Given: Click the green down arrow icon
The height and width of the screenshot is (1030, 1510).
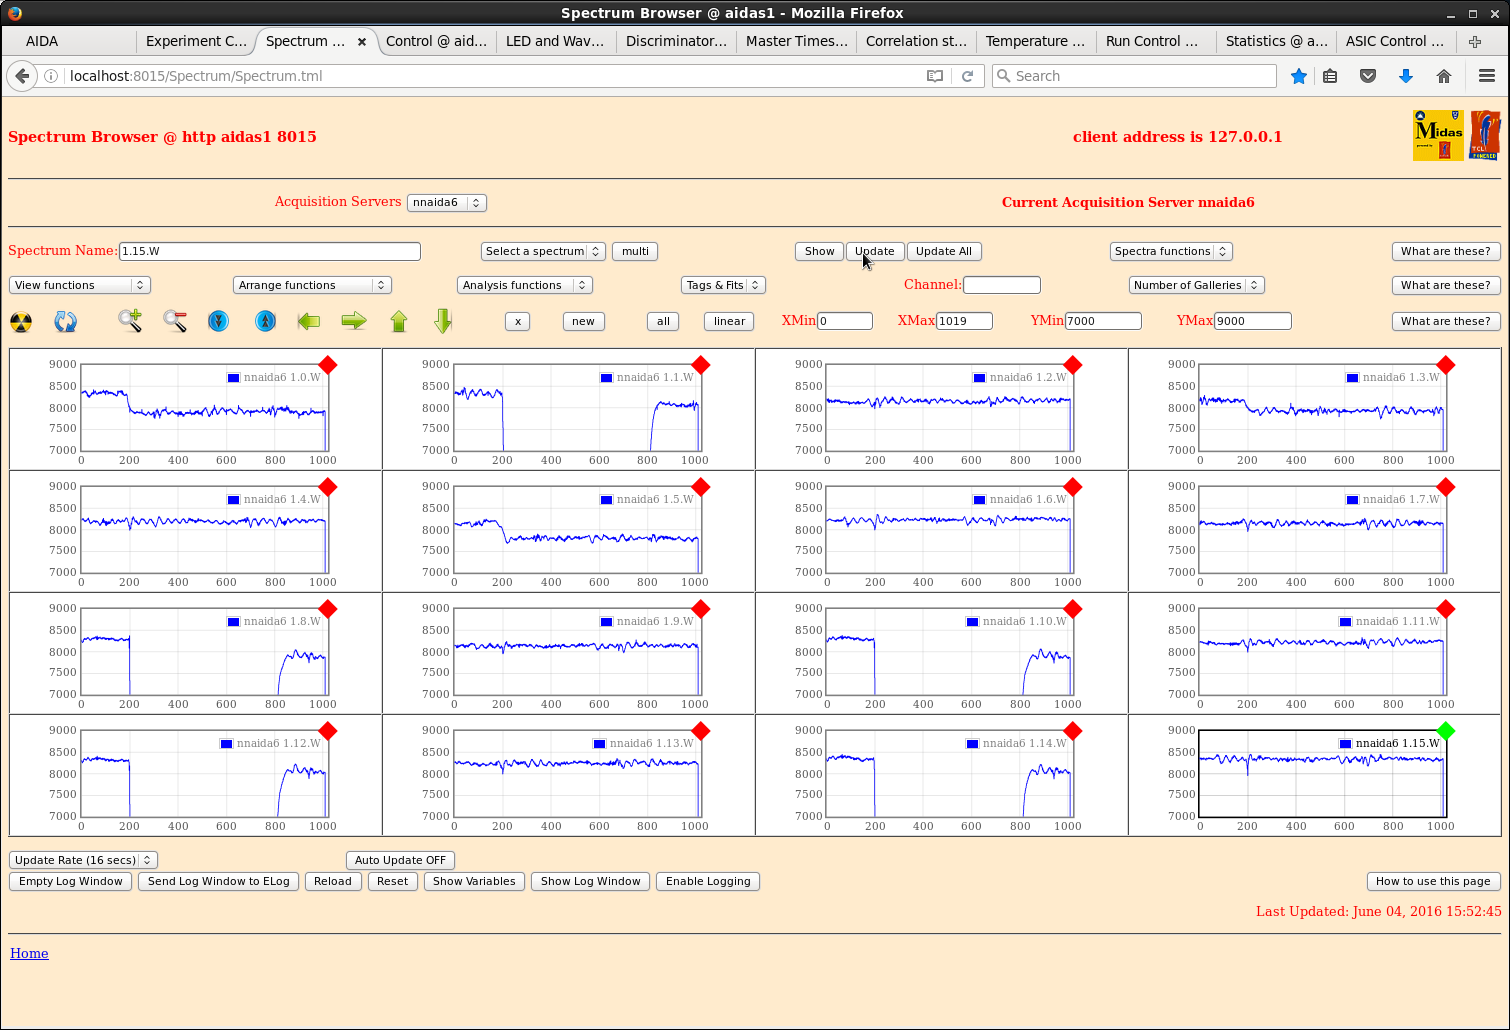Looking at the screenshot, I should (x=444, y=321).
